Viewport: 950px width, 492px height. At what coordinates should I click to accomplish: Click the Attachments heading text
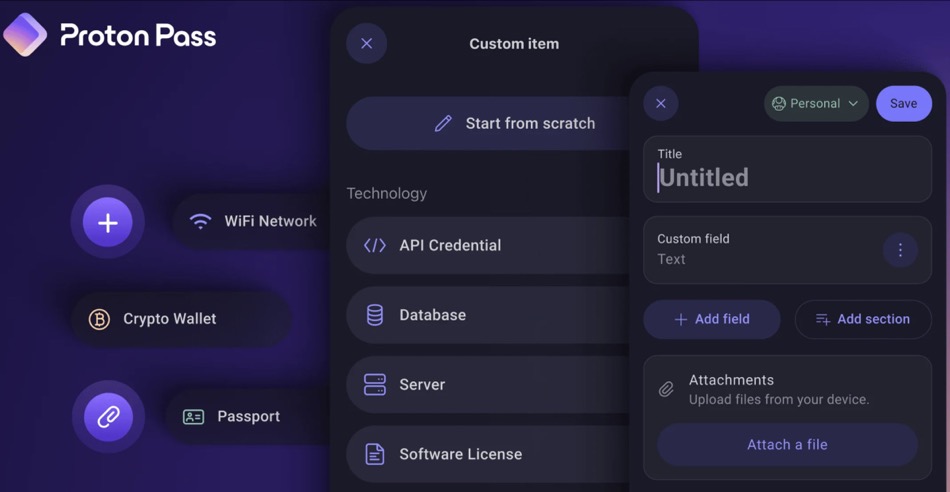pyautogui.click(x=731, y=380)
